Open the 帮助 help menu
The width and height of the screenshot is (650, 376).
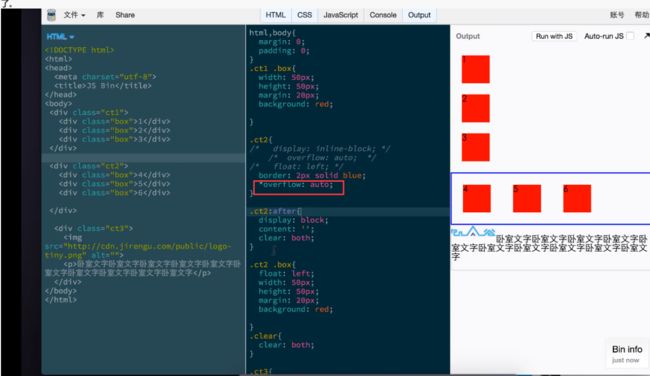click(642, 15)
